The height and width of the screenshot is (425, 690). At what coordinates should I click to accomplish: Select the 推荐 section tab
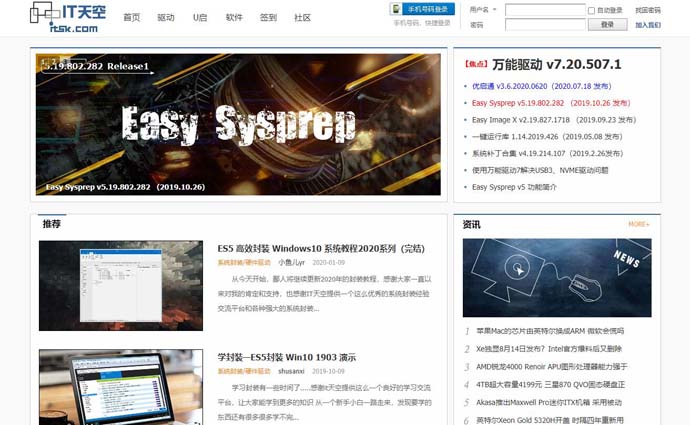(51, 224)
